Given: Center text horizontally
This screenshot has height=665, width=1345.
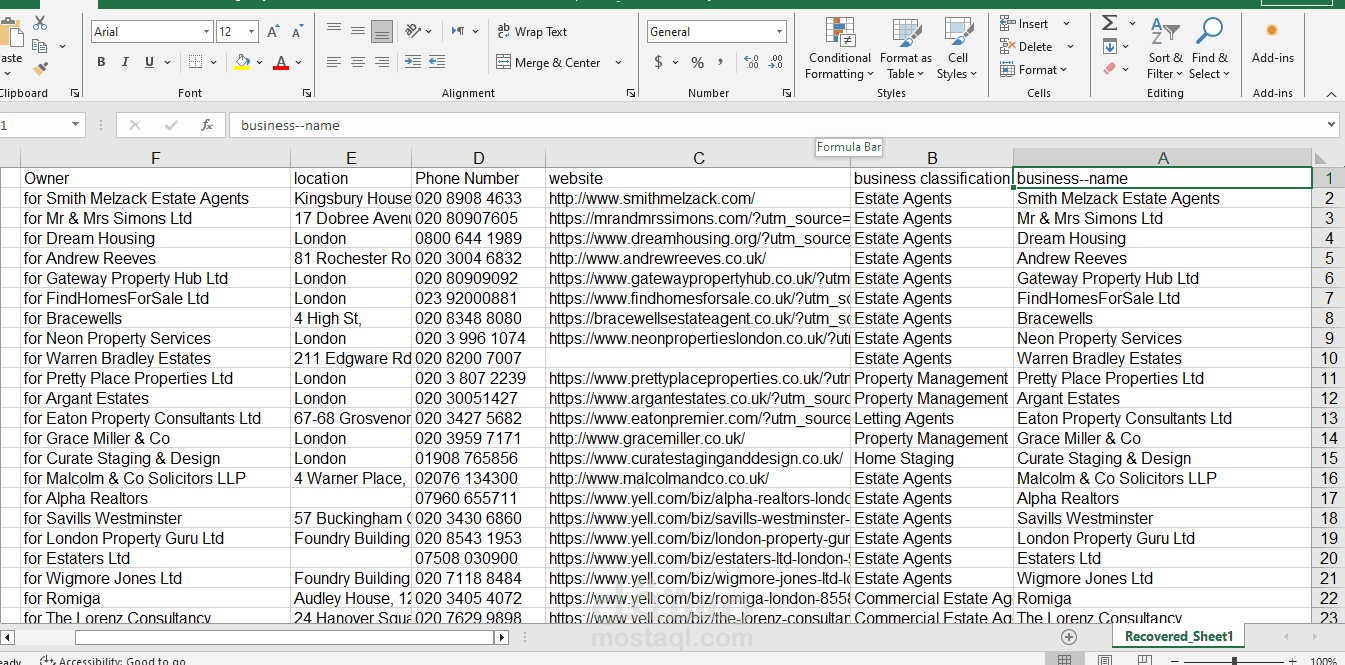Looking at the screenshot, I should 358,62.
